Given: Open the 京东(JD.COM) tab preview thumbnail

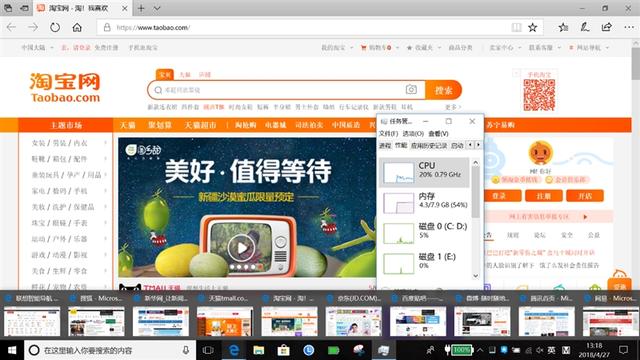Looking at the screenshot, I should [x=353, y=322].
